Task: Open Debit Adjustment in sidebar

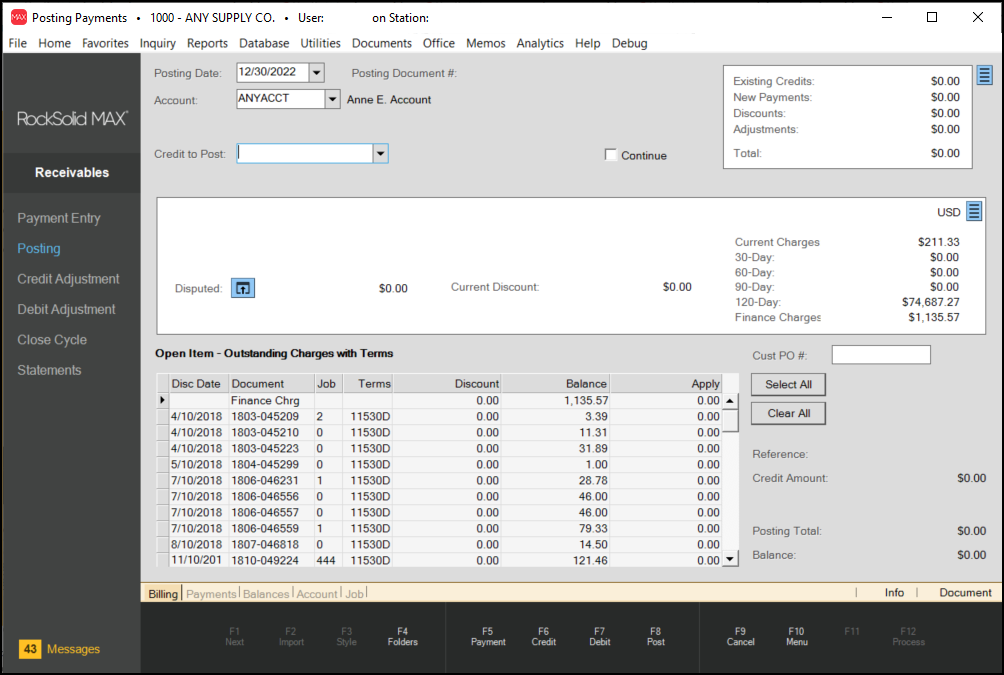Action: pos(66,309)
